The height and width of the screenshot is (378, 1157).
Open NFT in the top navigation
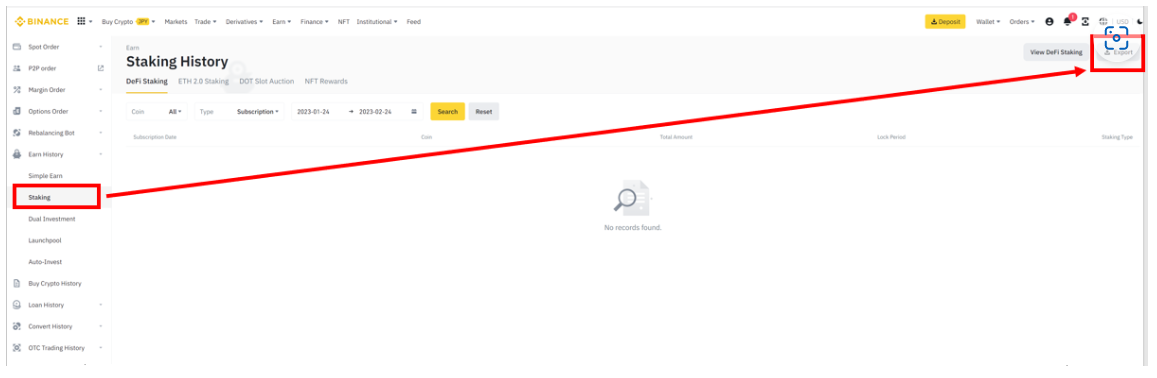pos(343,21)
